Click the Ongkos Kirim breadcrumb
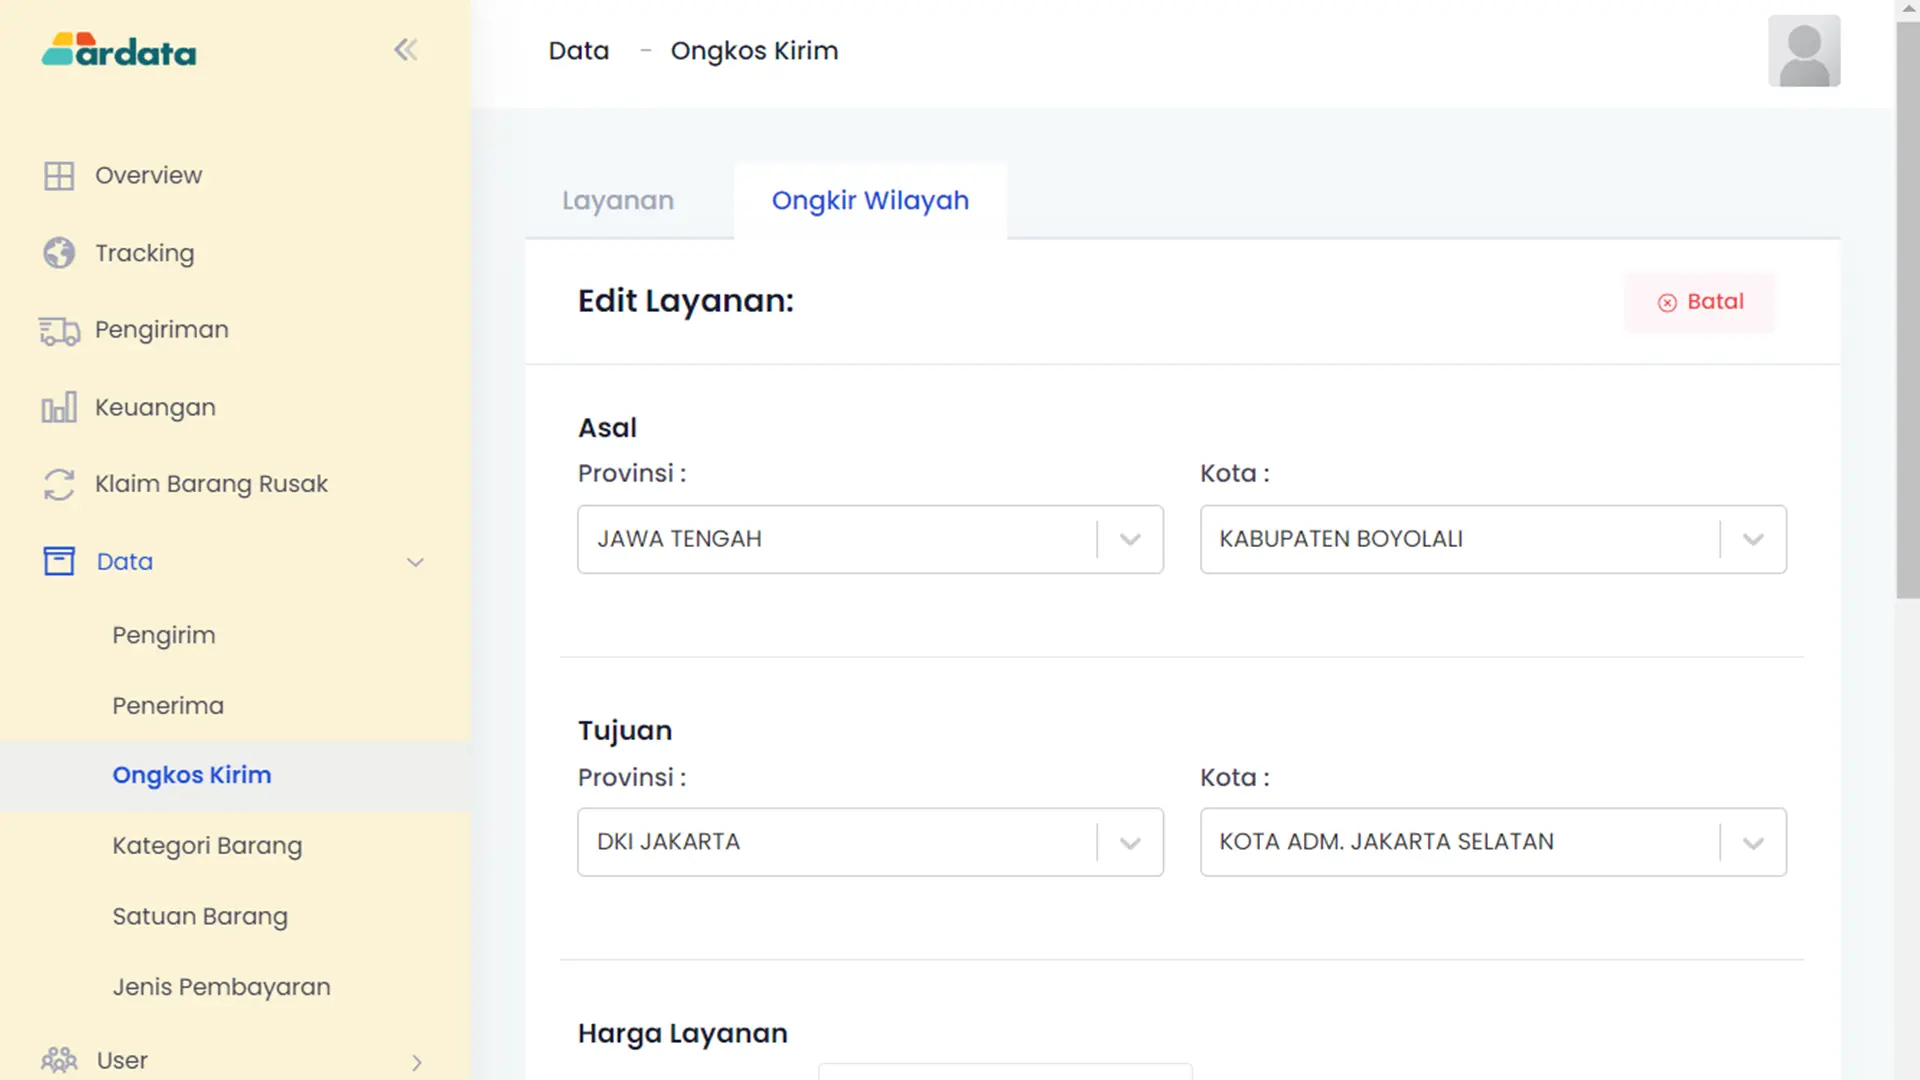 [754, 51]
